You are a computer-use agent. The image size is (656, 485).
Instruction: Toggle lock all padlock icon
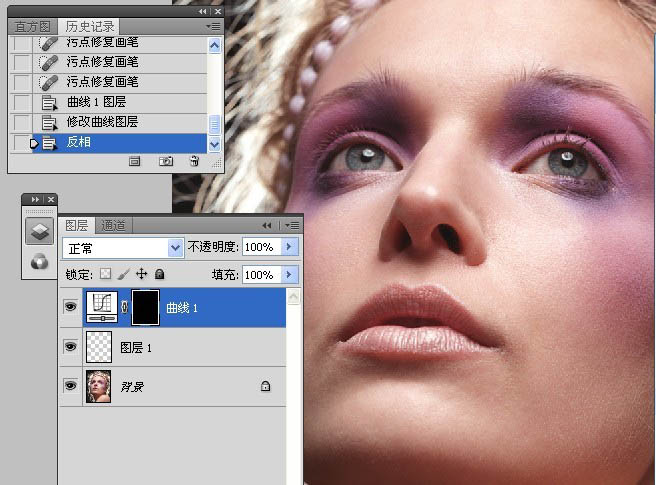159,274
